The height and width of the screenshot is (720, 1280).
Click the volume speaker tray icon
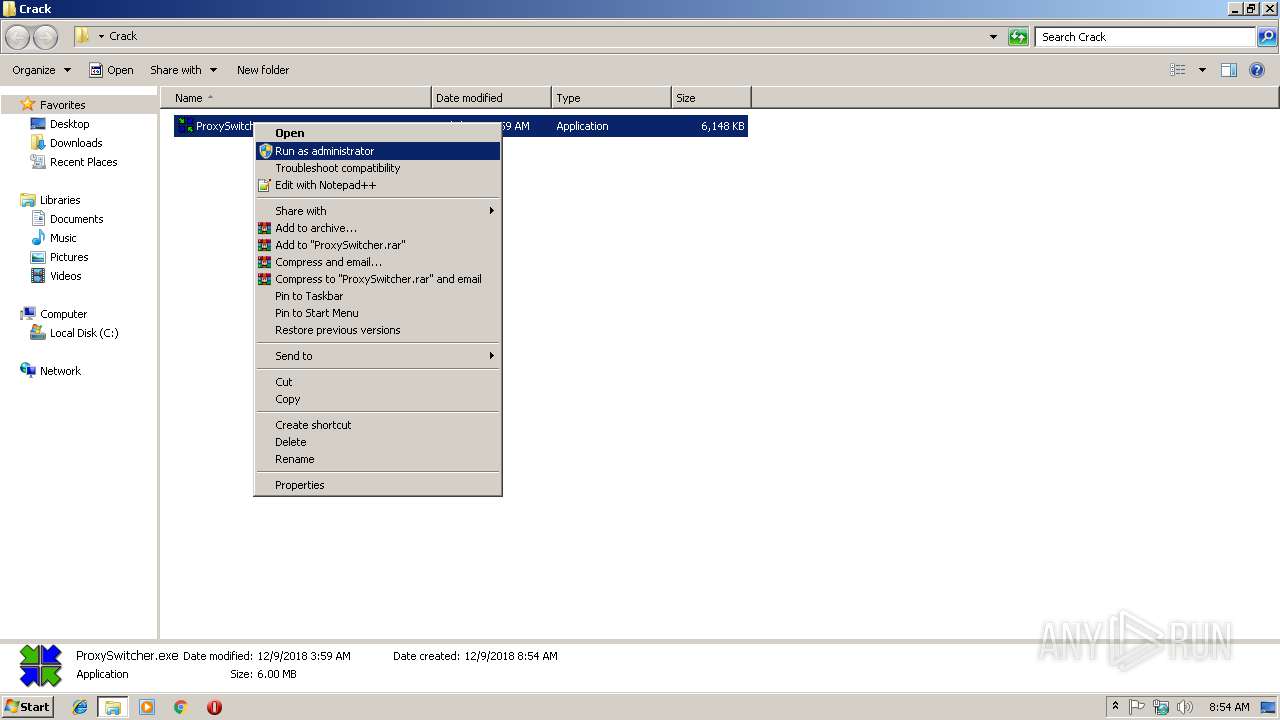pyautogui.click(x=1185, y=707)
